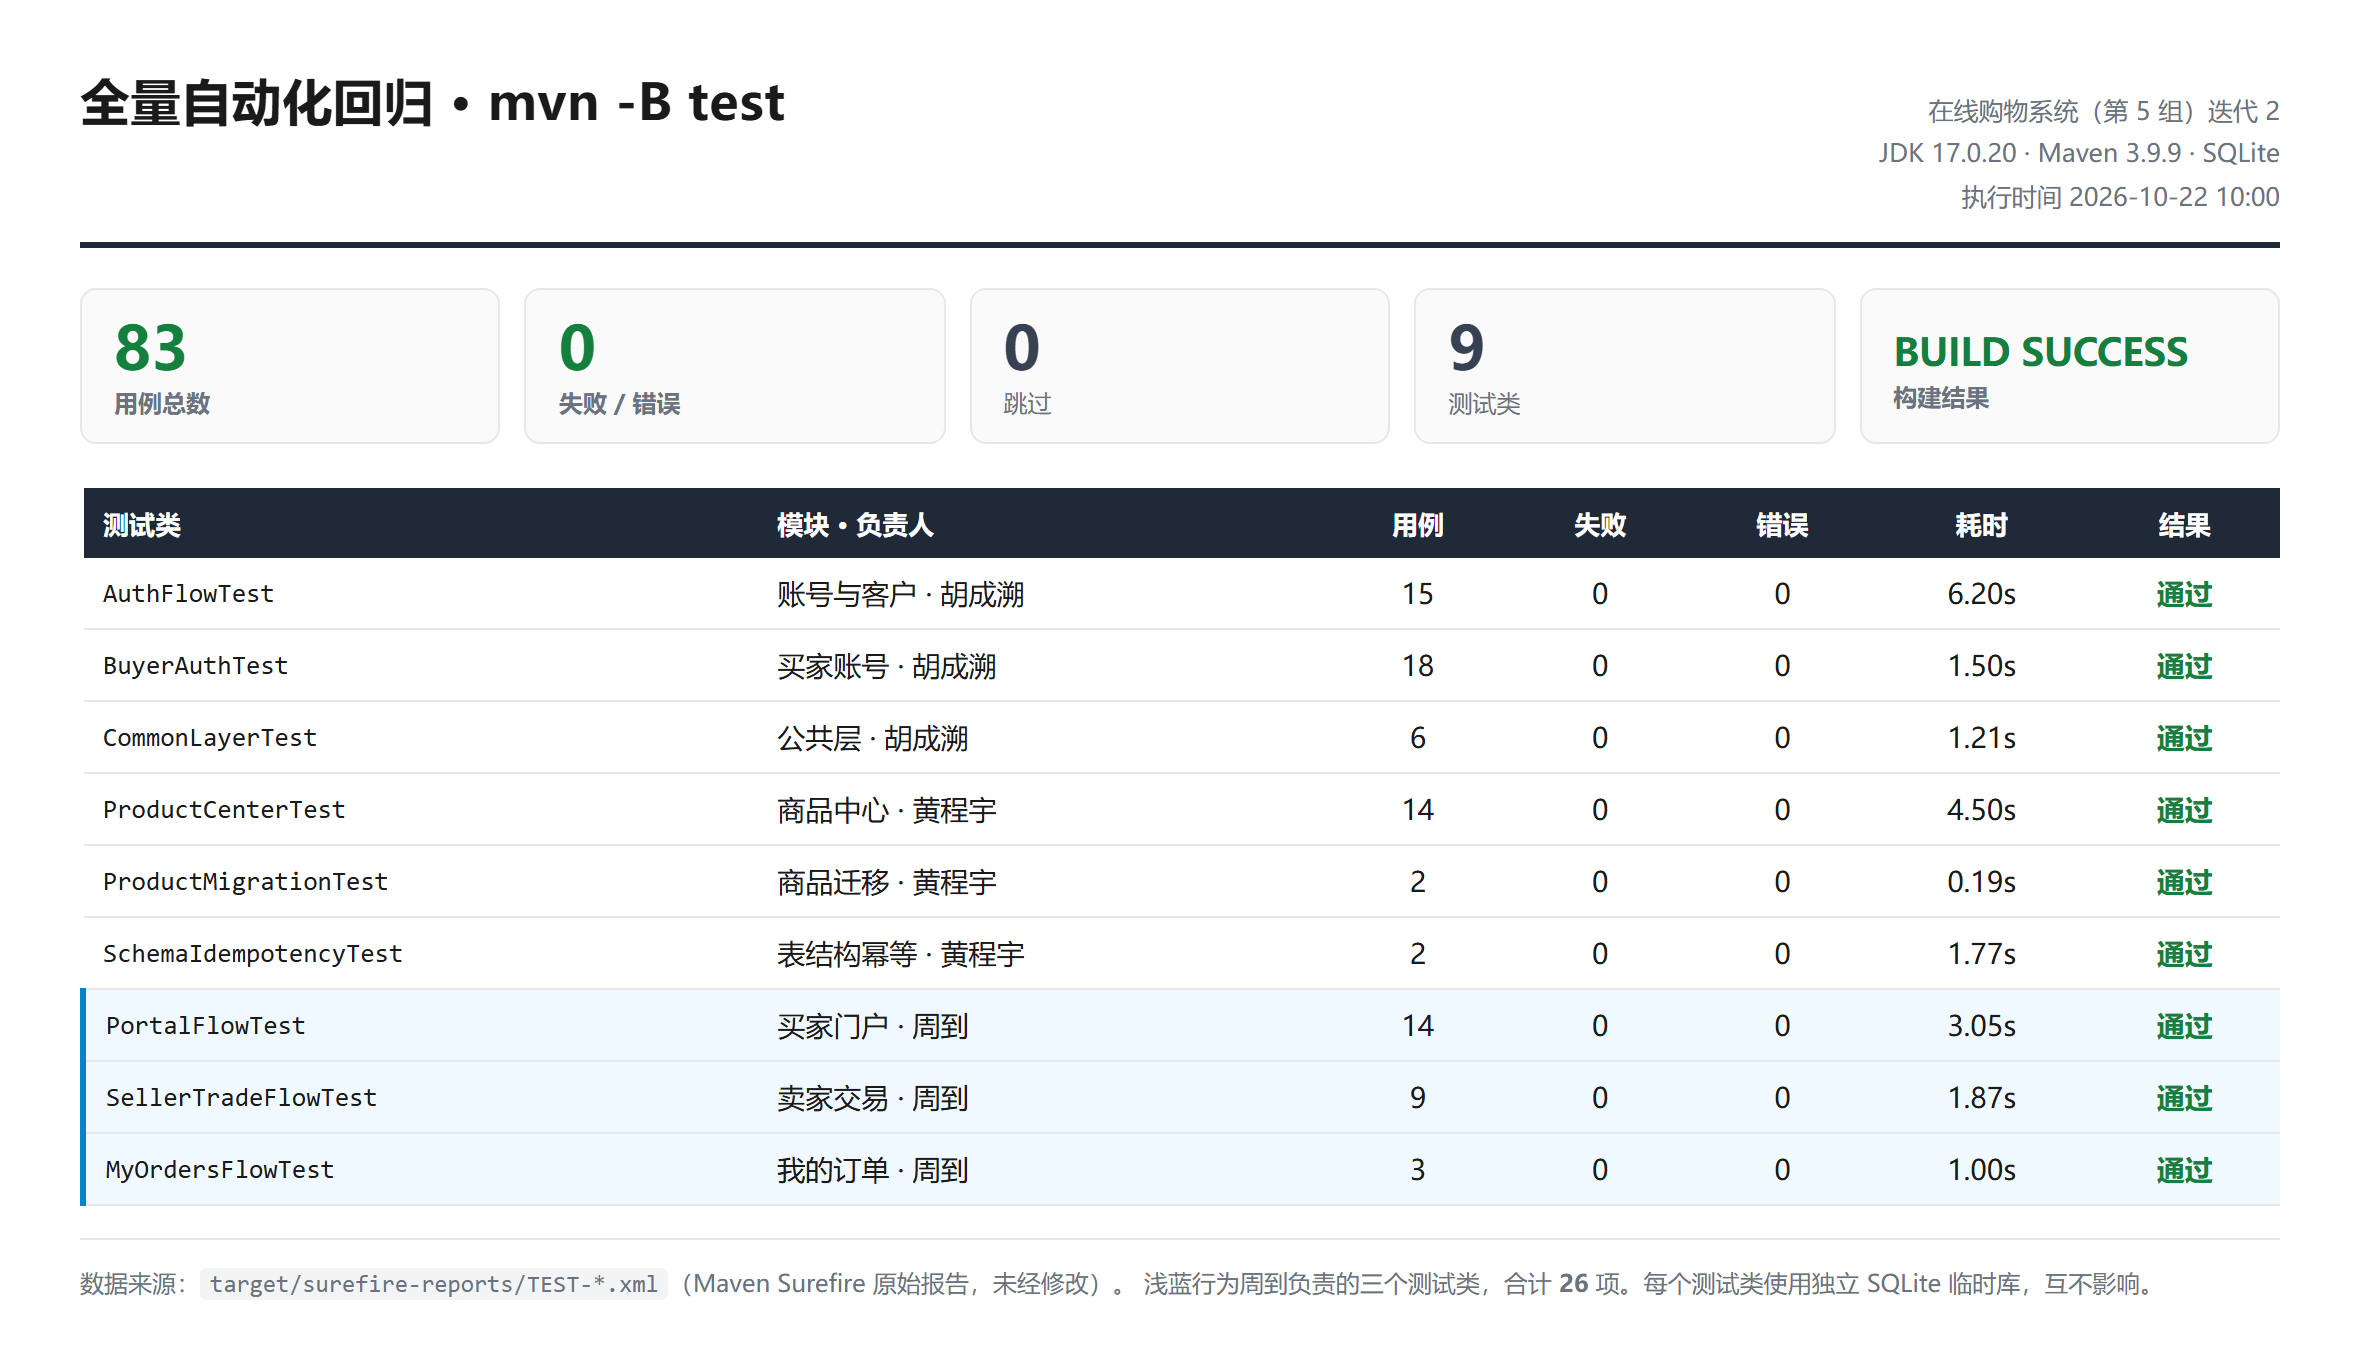Screen dimensions: 2360x1368
Task: Click the 9 测试类 summary card
Action: coord(1625,366)
